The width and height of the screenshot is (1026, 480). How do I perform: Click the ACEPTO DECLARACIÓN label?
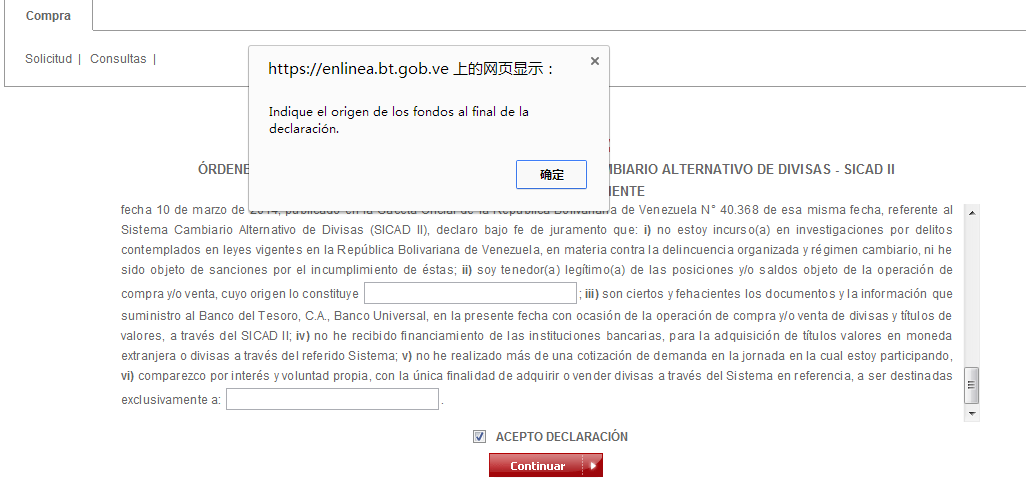(561, 437)
